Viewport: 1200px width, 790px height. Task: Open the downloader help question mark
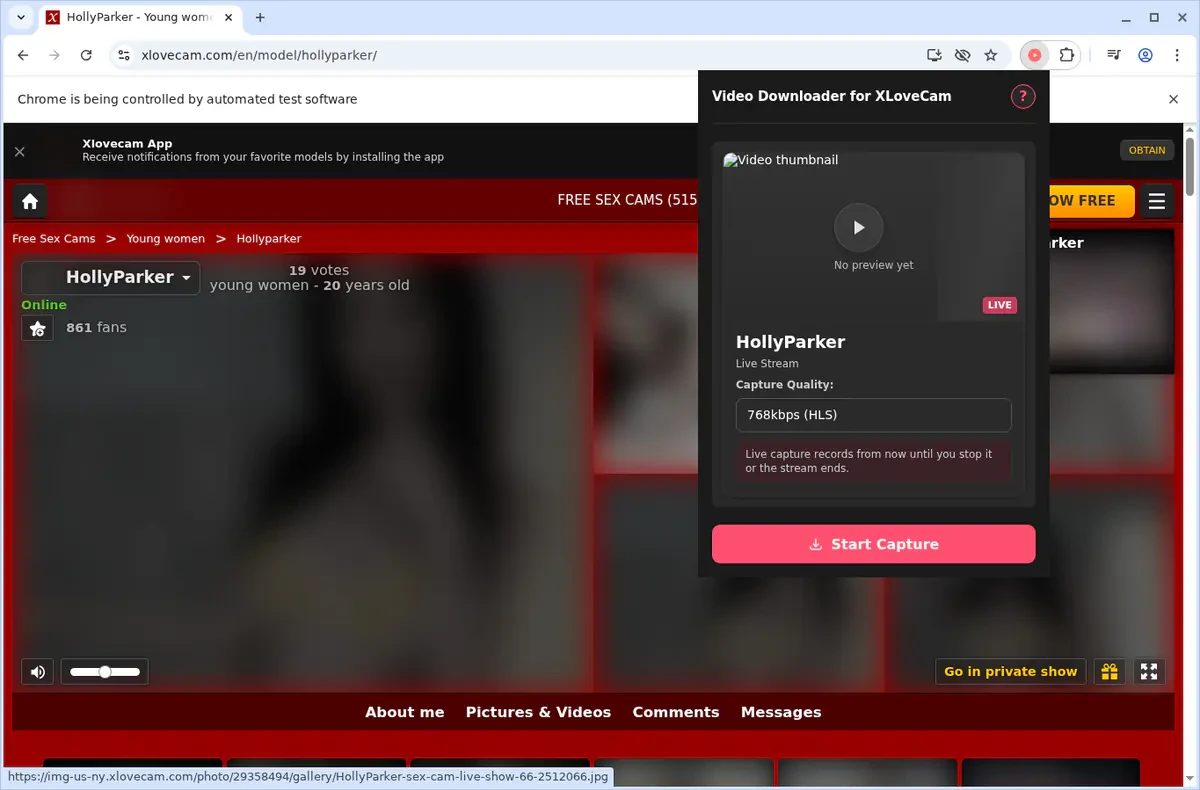pos(1022,97)
